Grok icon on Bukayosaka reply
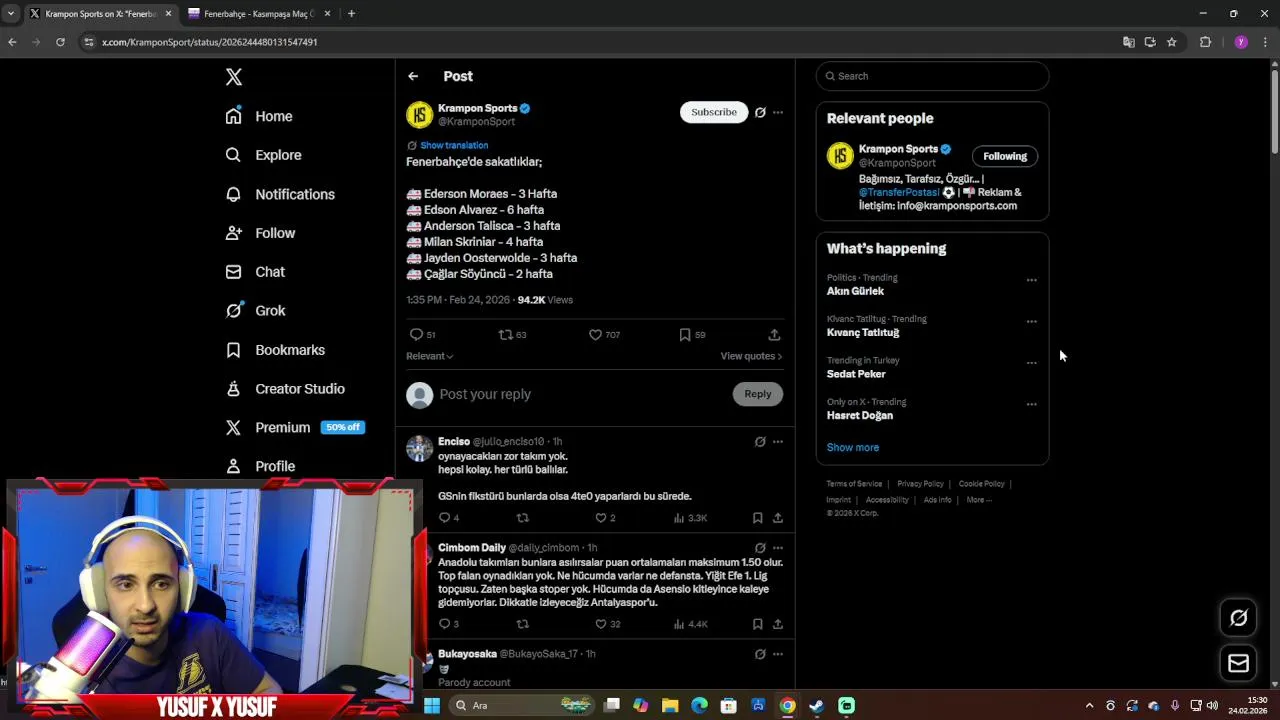The image size is (1280, 720). [760, 654]
